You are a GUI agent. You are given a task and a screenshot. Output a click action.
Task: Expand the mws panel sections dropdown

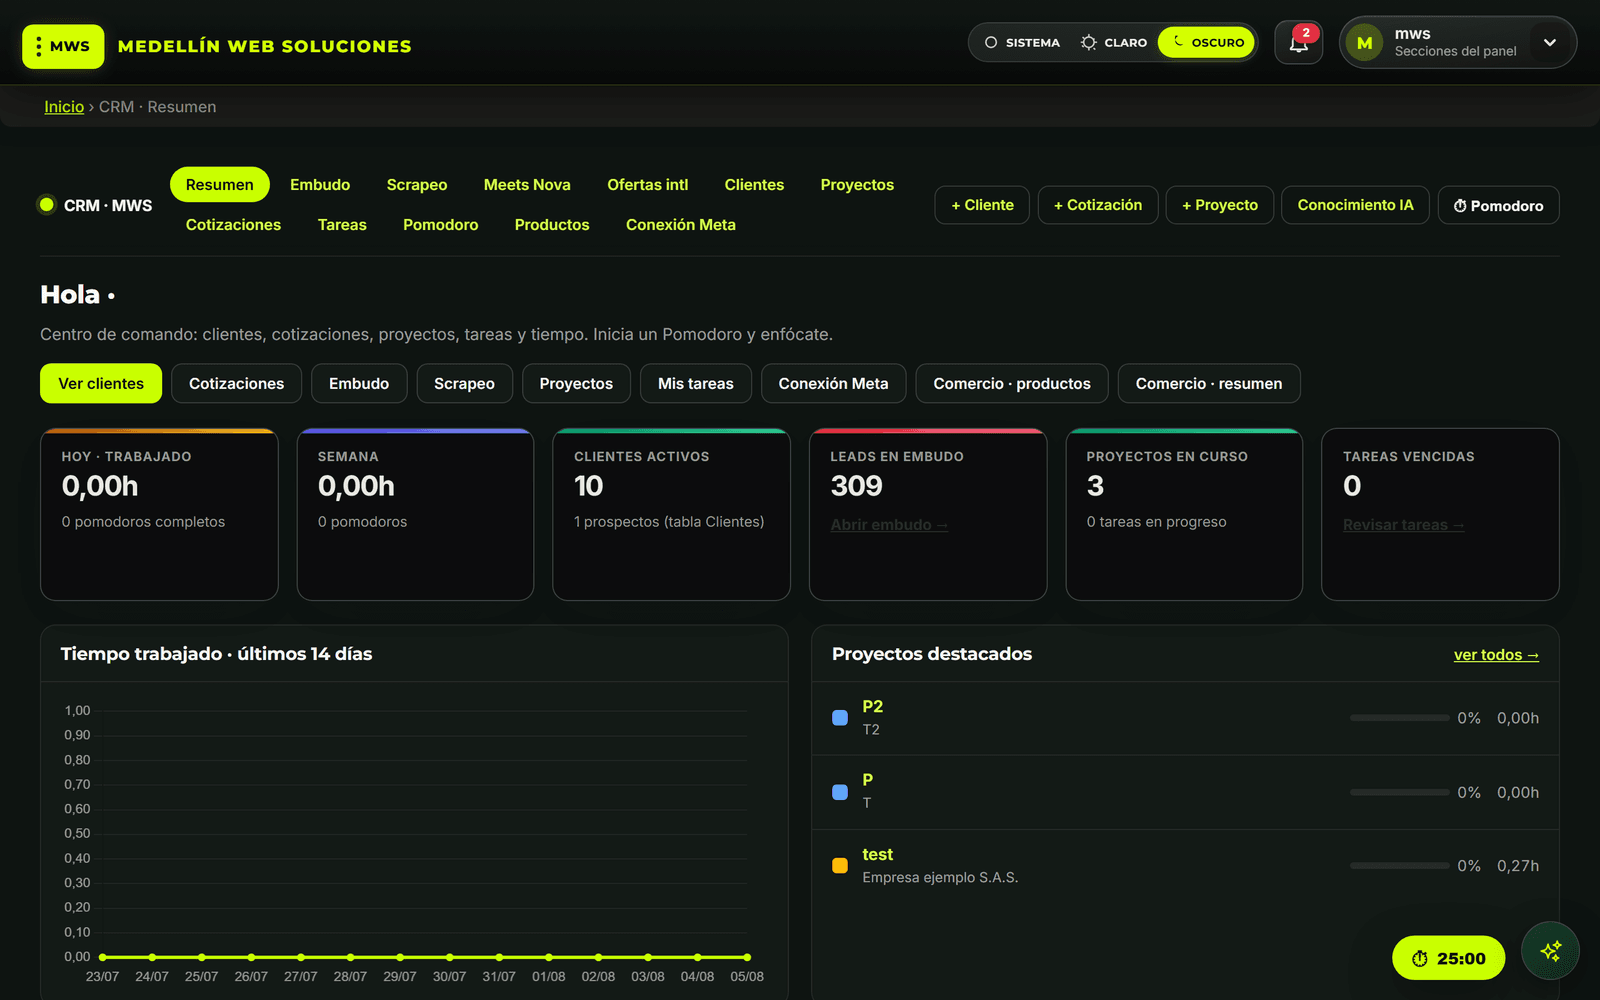[x=1549, y=43]
